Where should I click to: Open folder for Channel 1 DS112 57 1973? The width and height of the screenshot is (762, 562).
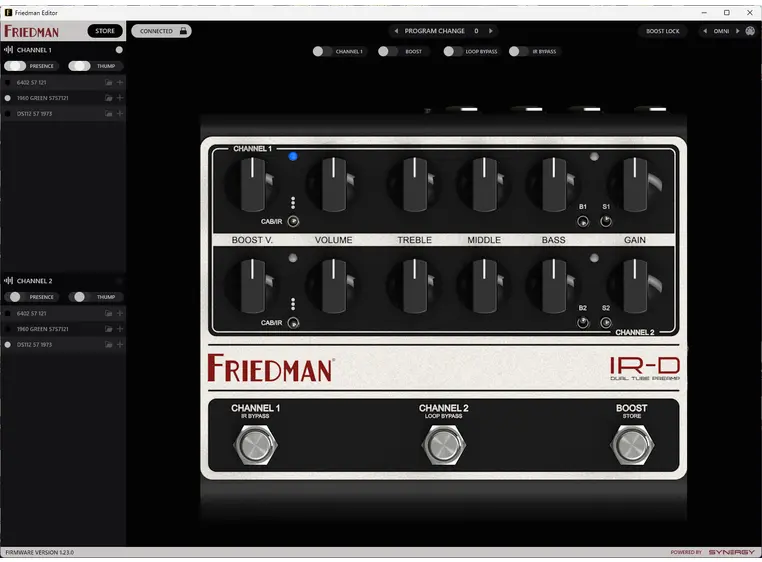pos(108,114)
